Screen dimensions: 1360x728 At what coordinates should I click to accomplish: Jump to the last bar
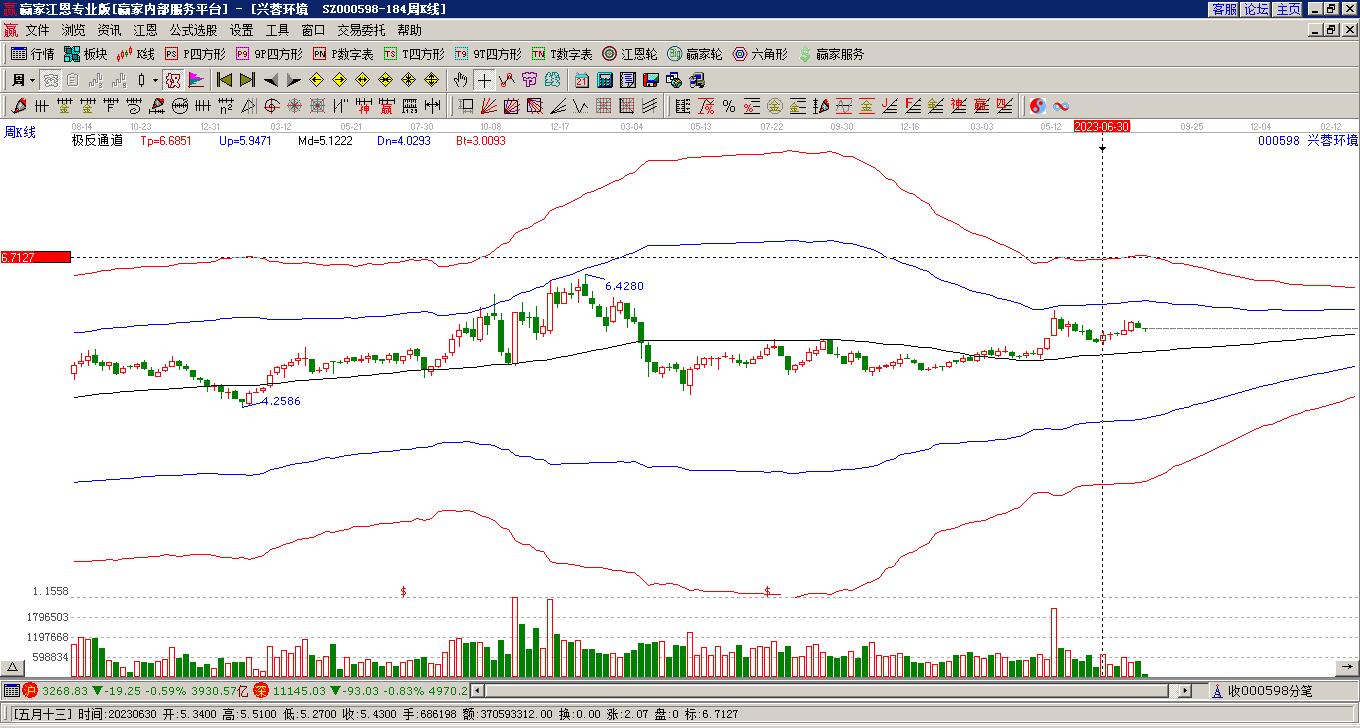pyautogui.click(x=247, y=80)
